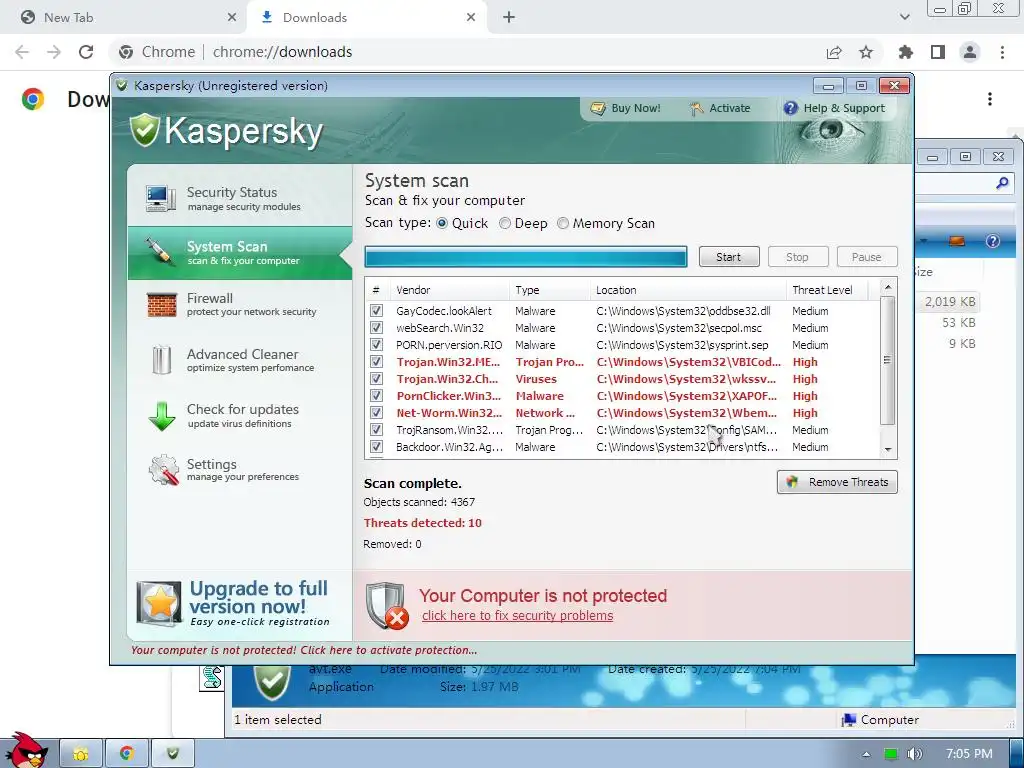Show hidden tray icons arrow
The height and width of the screenshot is (768, 1024).
(866, 754)
